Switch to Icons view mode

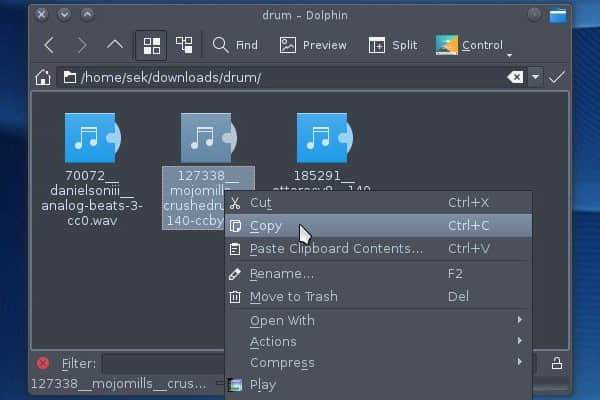152,46
